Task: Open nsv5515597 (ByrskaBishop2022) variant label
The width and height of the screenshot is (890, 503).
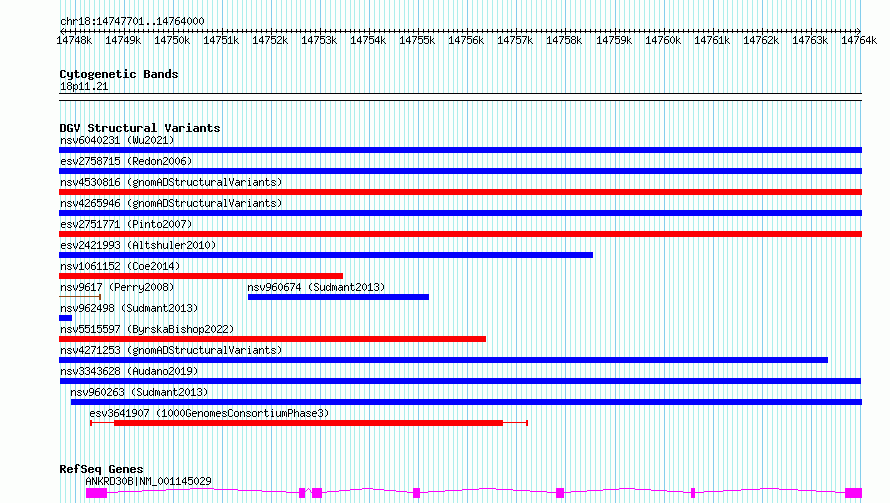Action: (147, 329)
